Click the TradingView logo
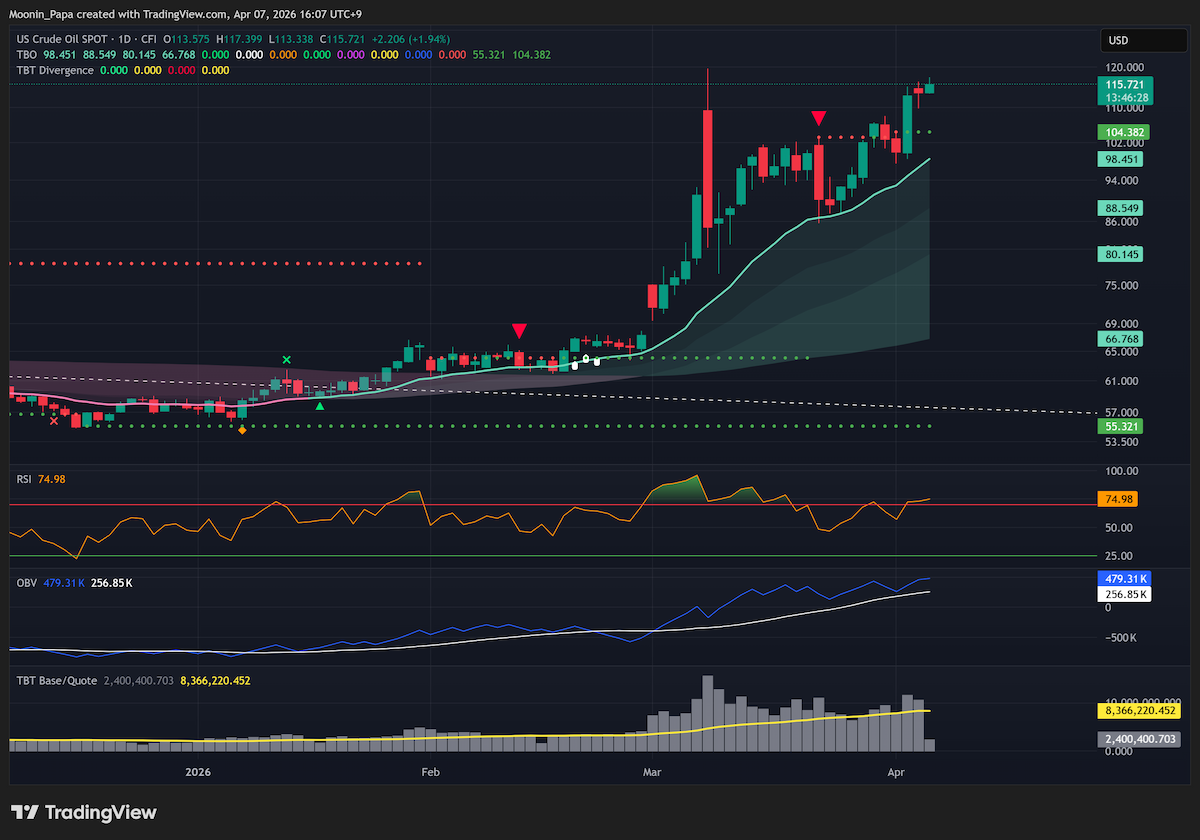 tap(84, 812)
